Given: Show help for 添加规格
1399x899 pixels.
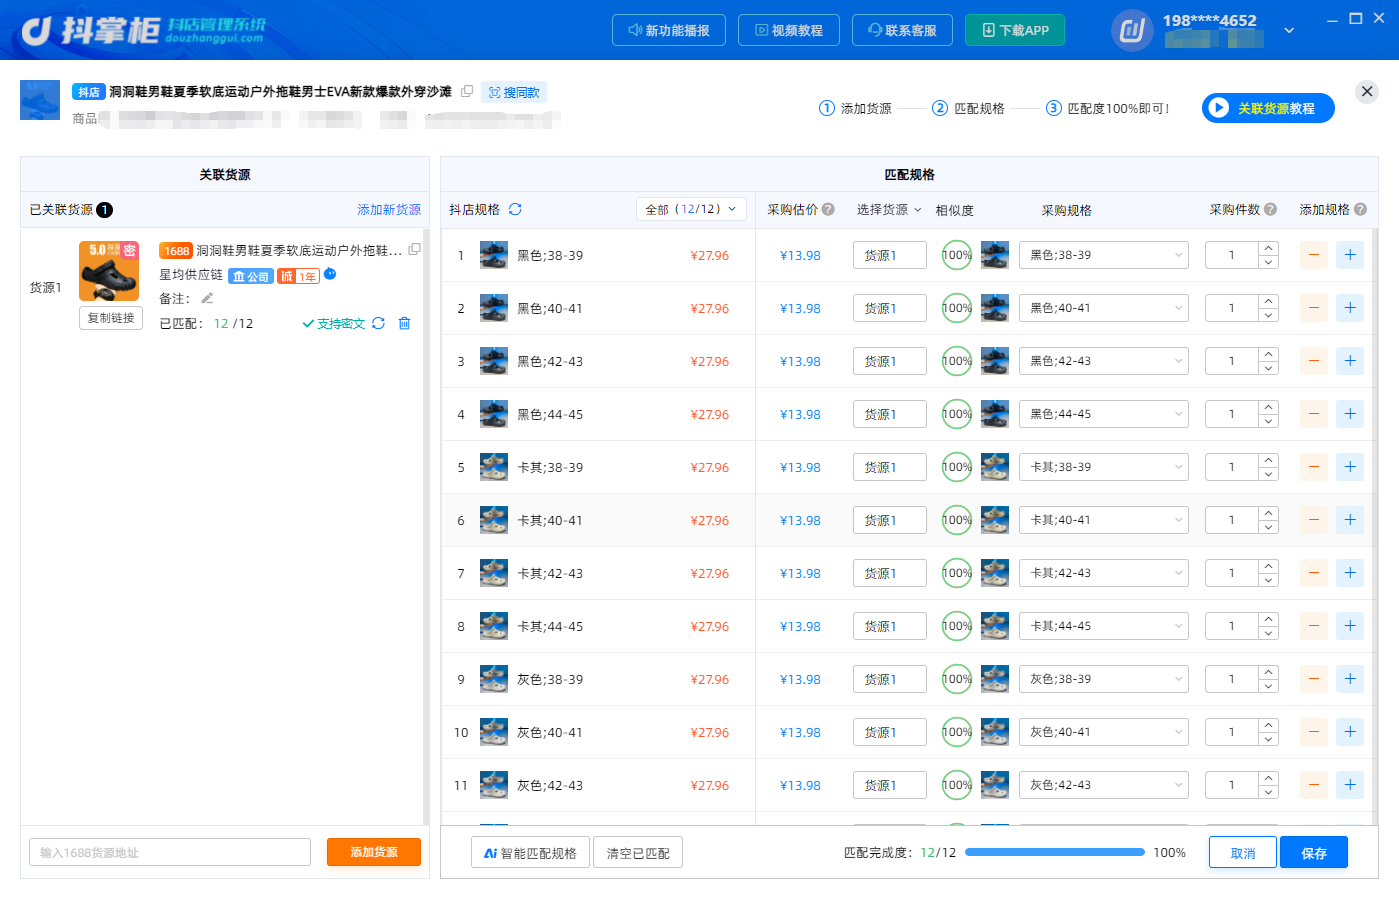Looking at the screenshot, I should (x=1360, y=209).
